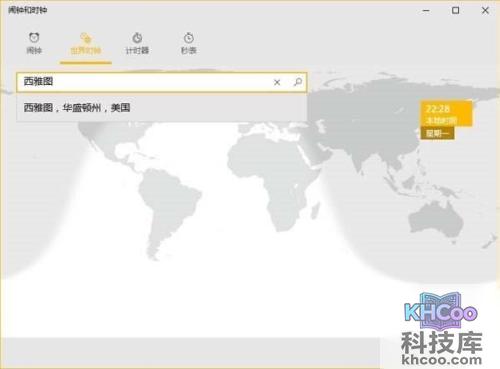Maximize the Alarms & Clock window
The image size is (500, 369).
[x=456, y=11]
